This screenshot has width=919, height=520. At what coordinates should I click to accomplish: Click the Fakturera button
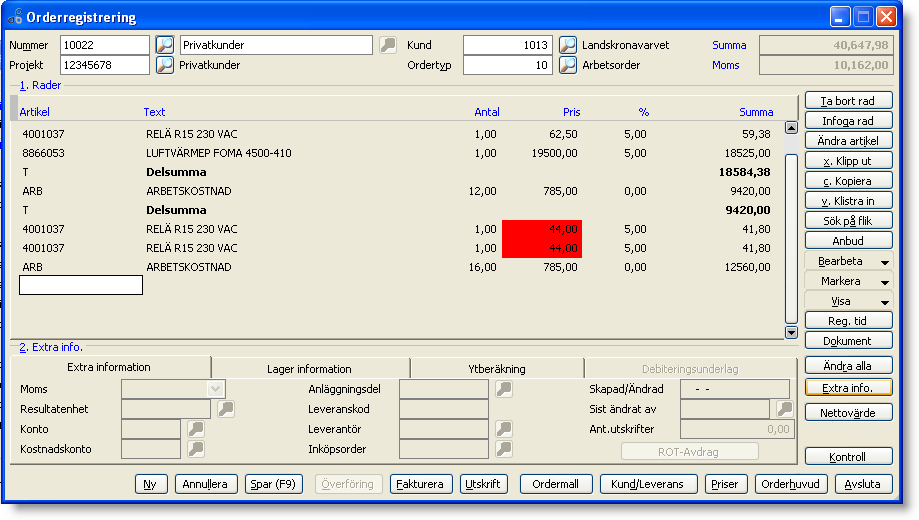421,484
